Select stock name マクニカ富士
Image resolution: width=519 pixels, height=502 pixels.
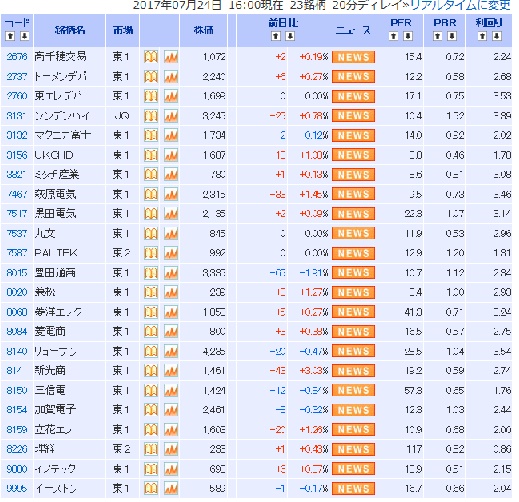click(x=63, y=135)
